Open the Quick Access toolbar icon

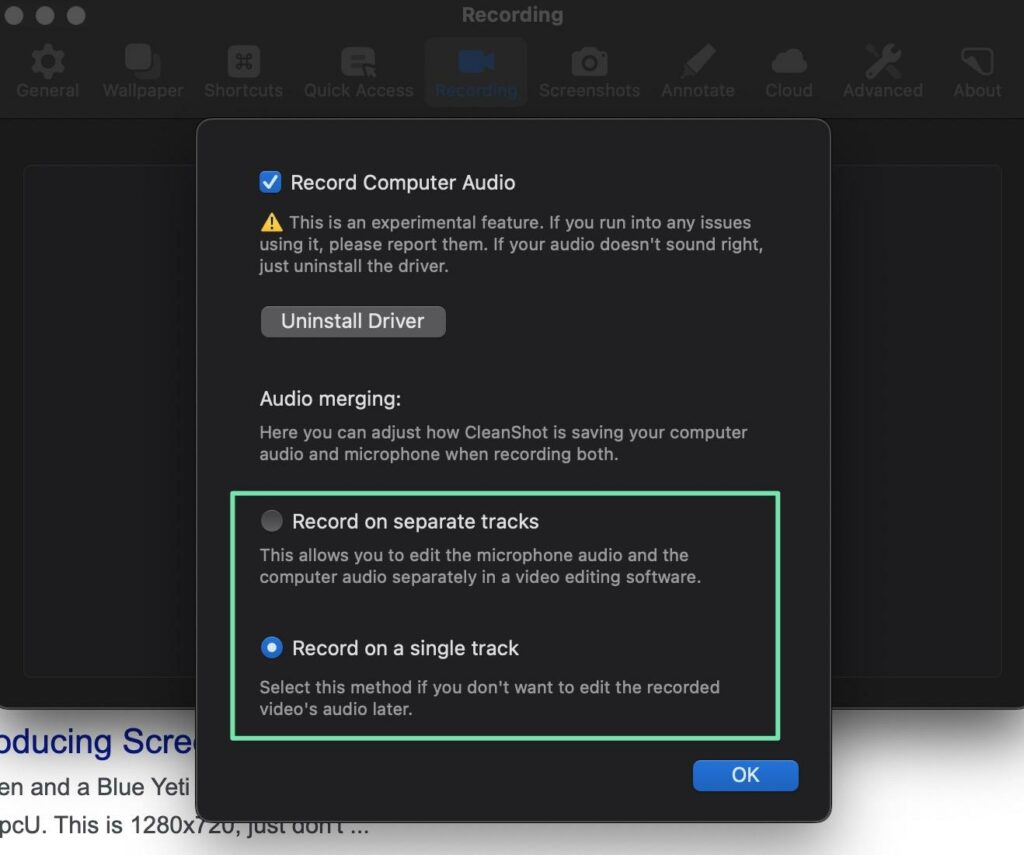point(358,62)
